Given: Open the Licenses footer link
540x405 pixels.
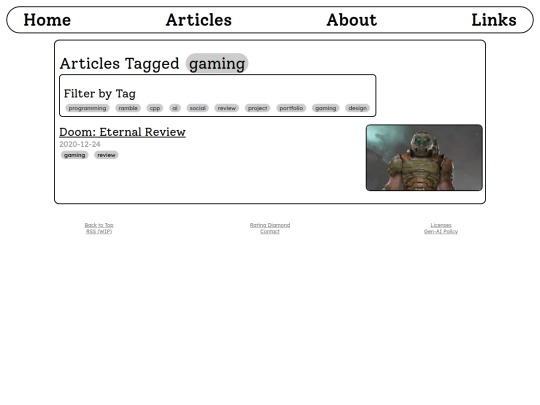Looking at the screenshot, I should click(x=441, y=225).
